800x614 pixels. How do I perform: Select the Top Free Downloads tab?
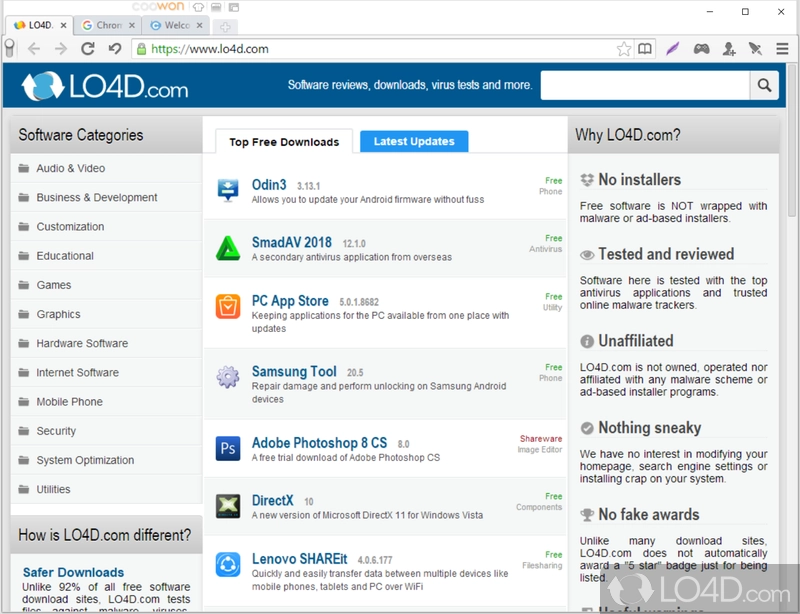(284, 142)
